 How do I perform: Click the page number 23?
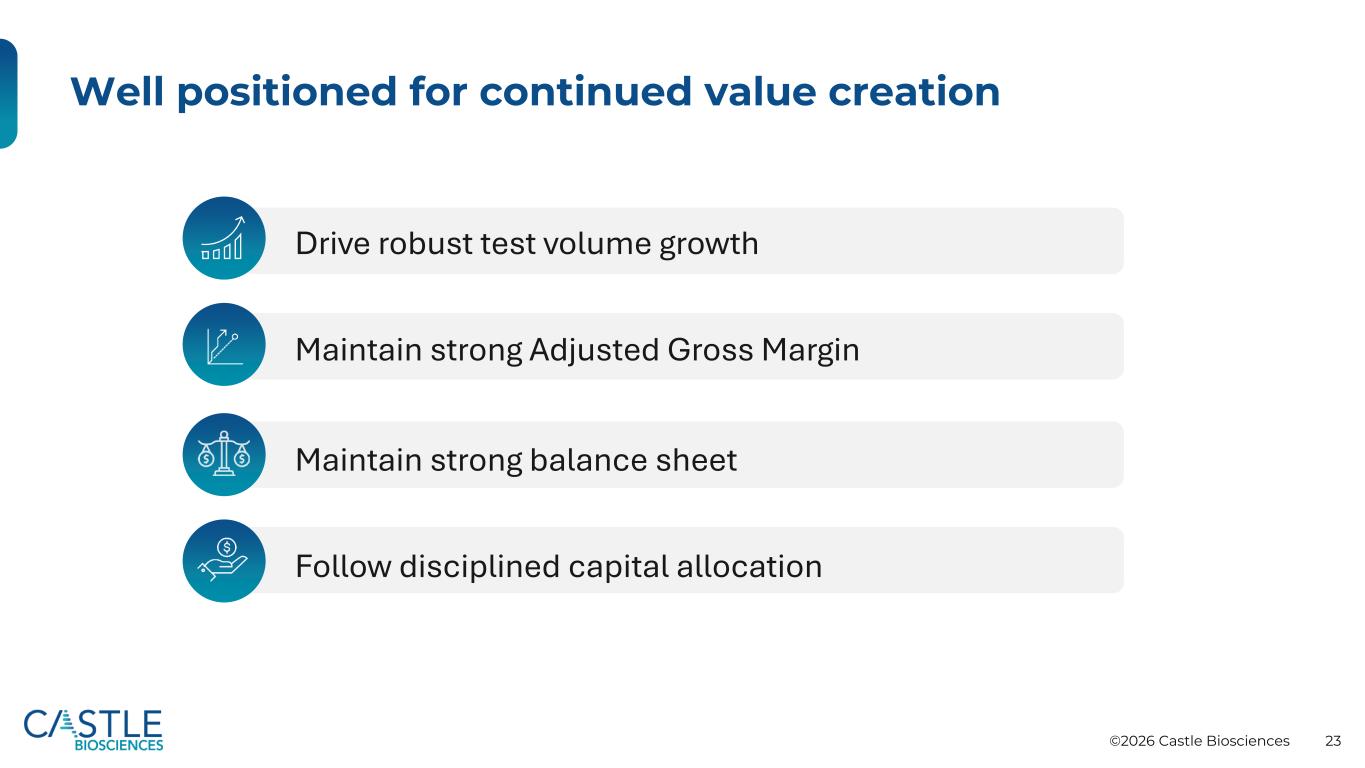tap(1333, 741)
